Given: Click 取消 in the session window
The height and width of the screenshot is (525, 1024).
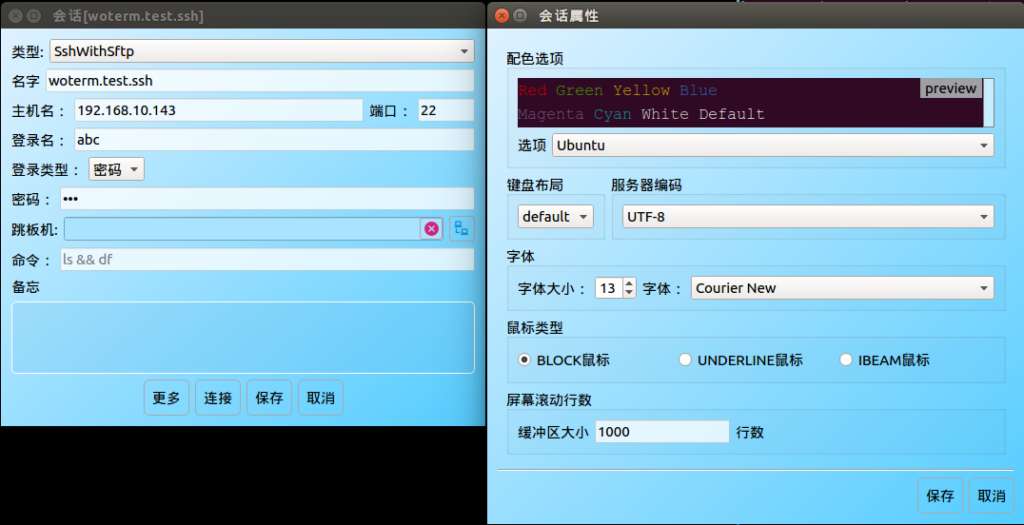Looking at the screenshot, I should coord(321,398).
